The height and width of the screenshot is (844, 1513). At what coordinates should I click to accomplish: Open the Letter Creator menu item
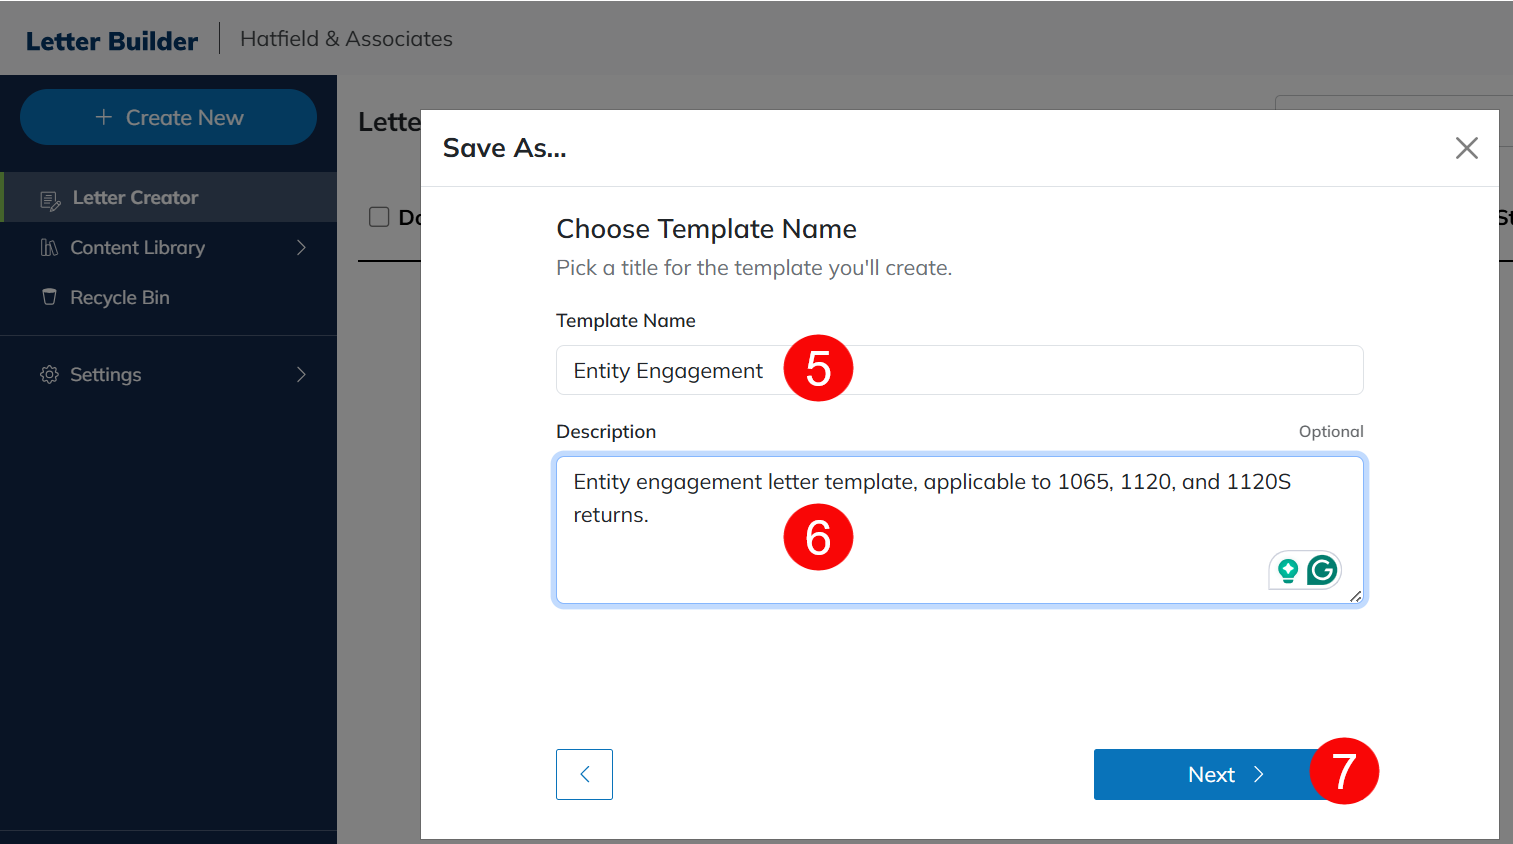135,198
